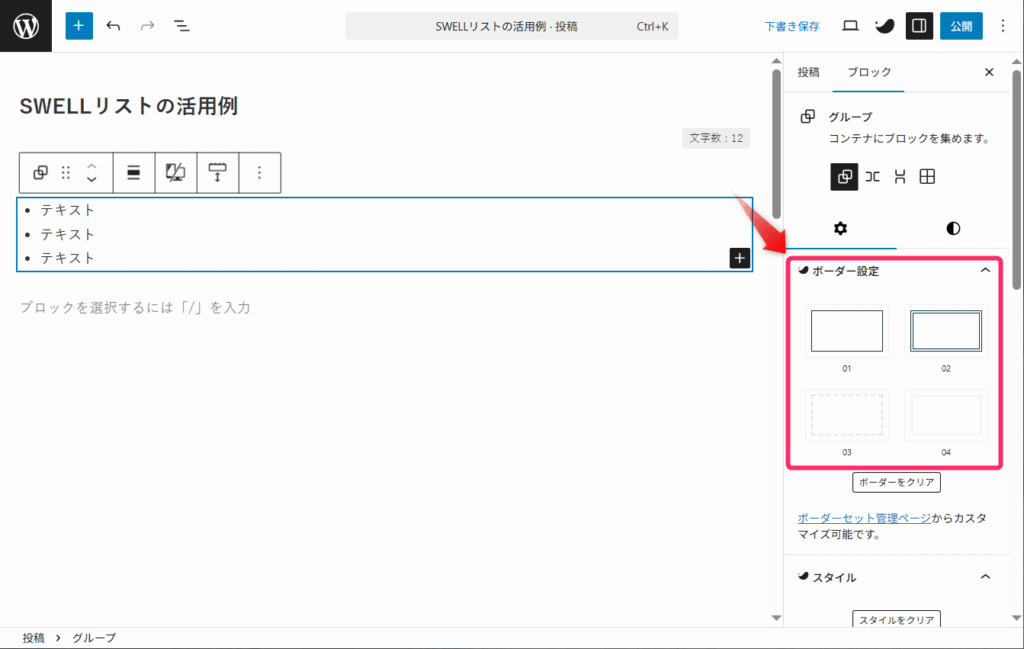Image resolution: width=1024 pixels, height=649 pixels.
Task: Click the 公開 publish button
Action: click(961, 26)
